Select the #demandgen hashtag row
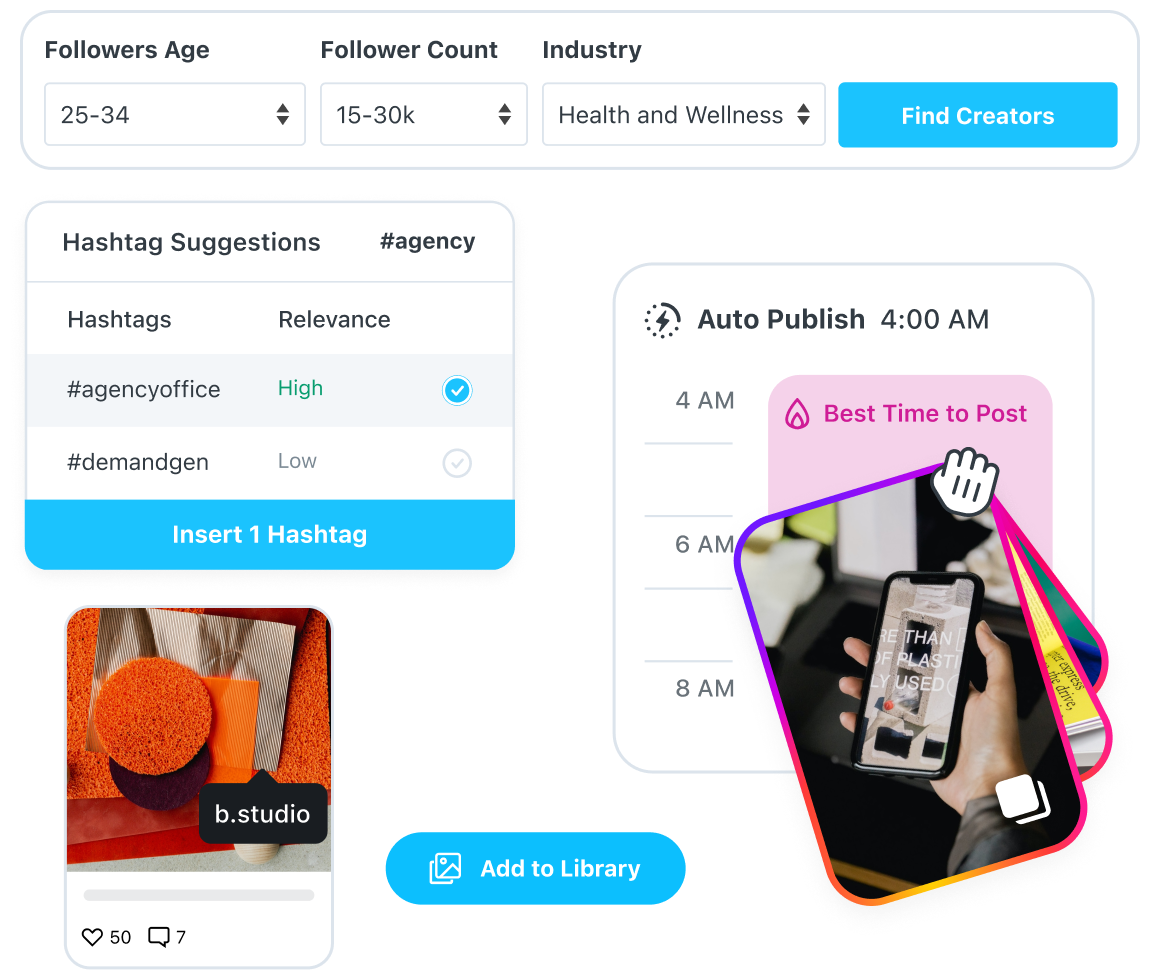 click(270, 462)
